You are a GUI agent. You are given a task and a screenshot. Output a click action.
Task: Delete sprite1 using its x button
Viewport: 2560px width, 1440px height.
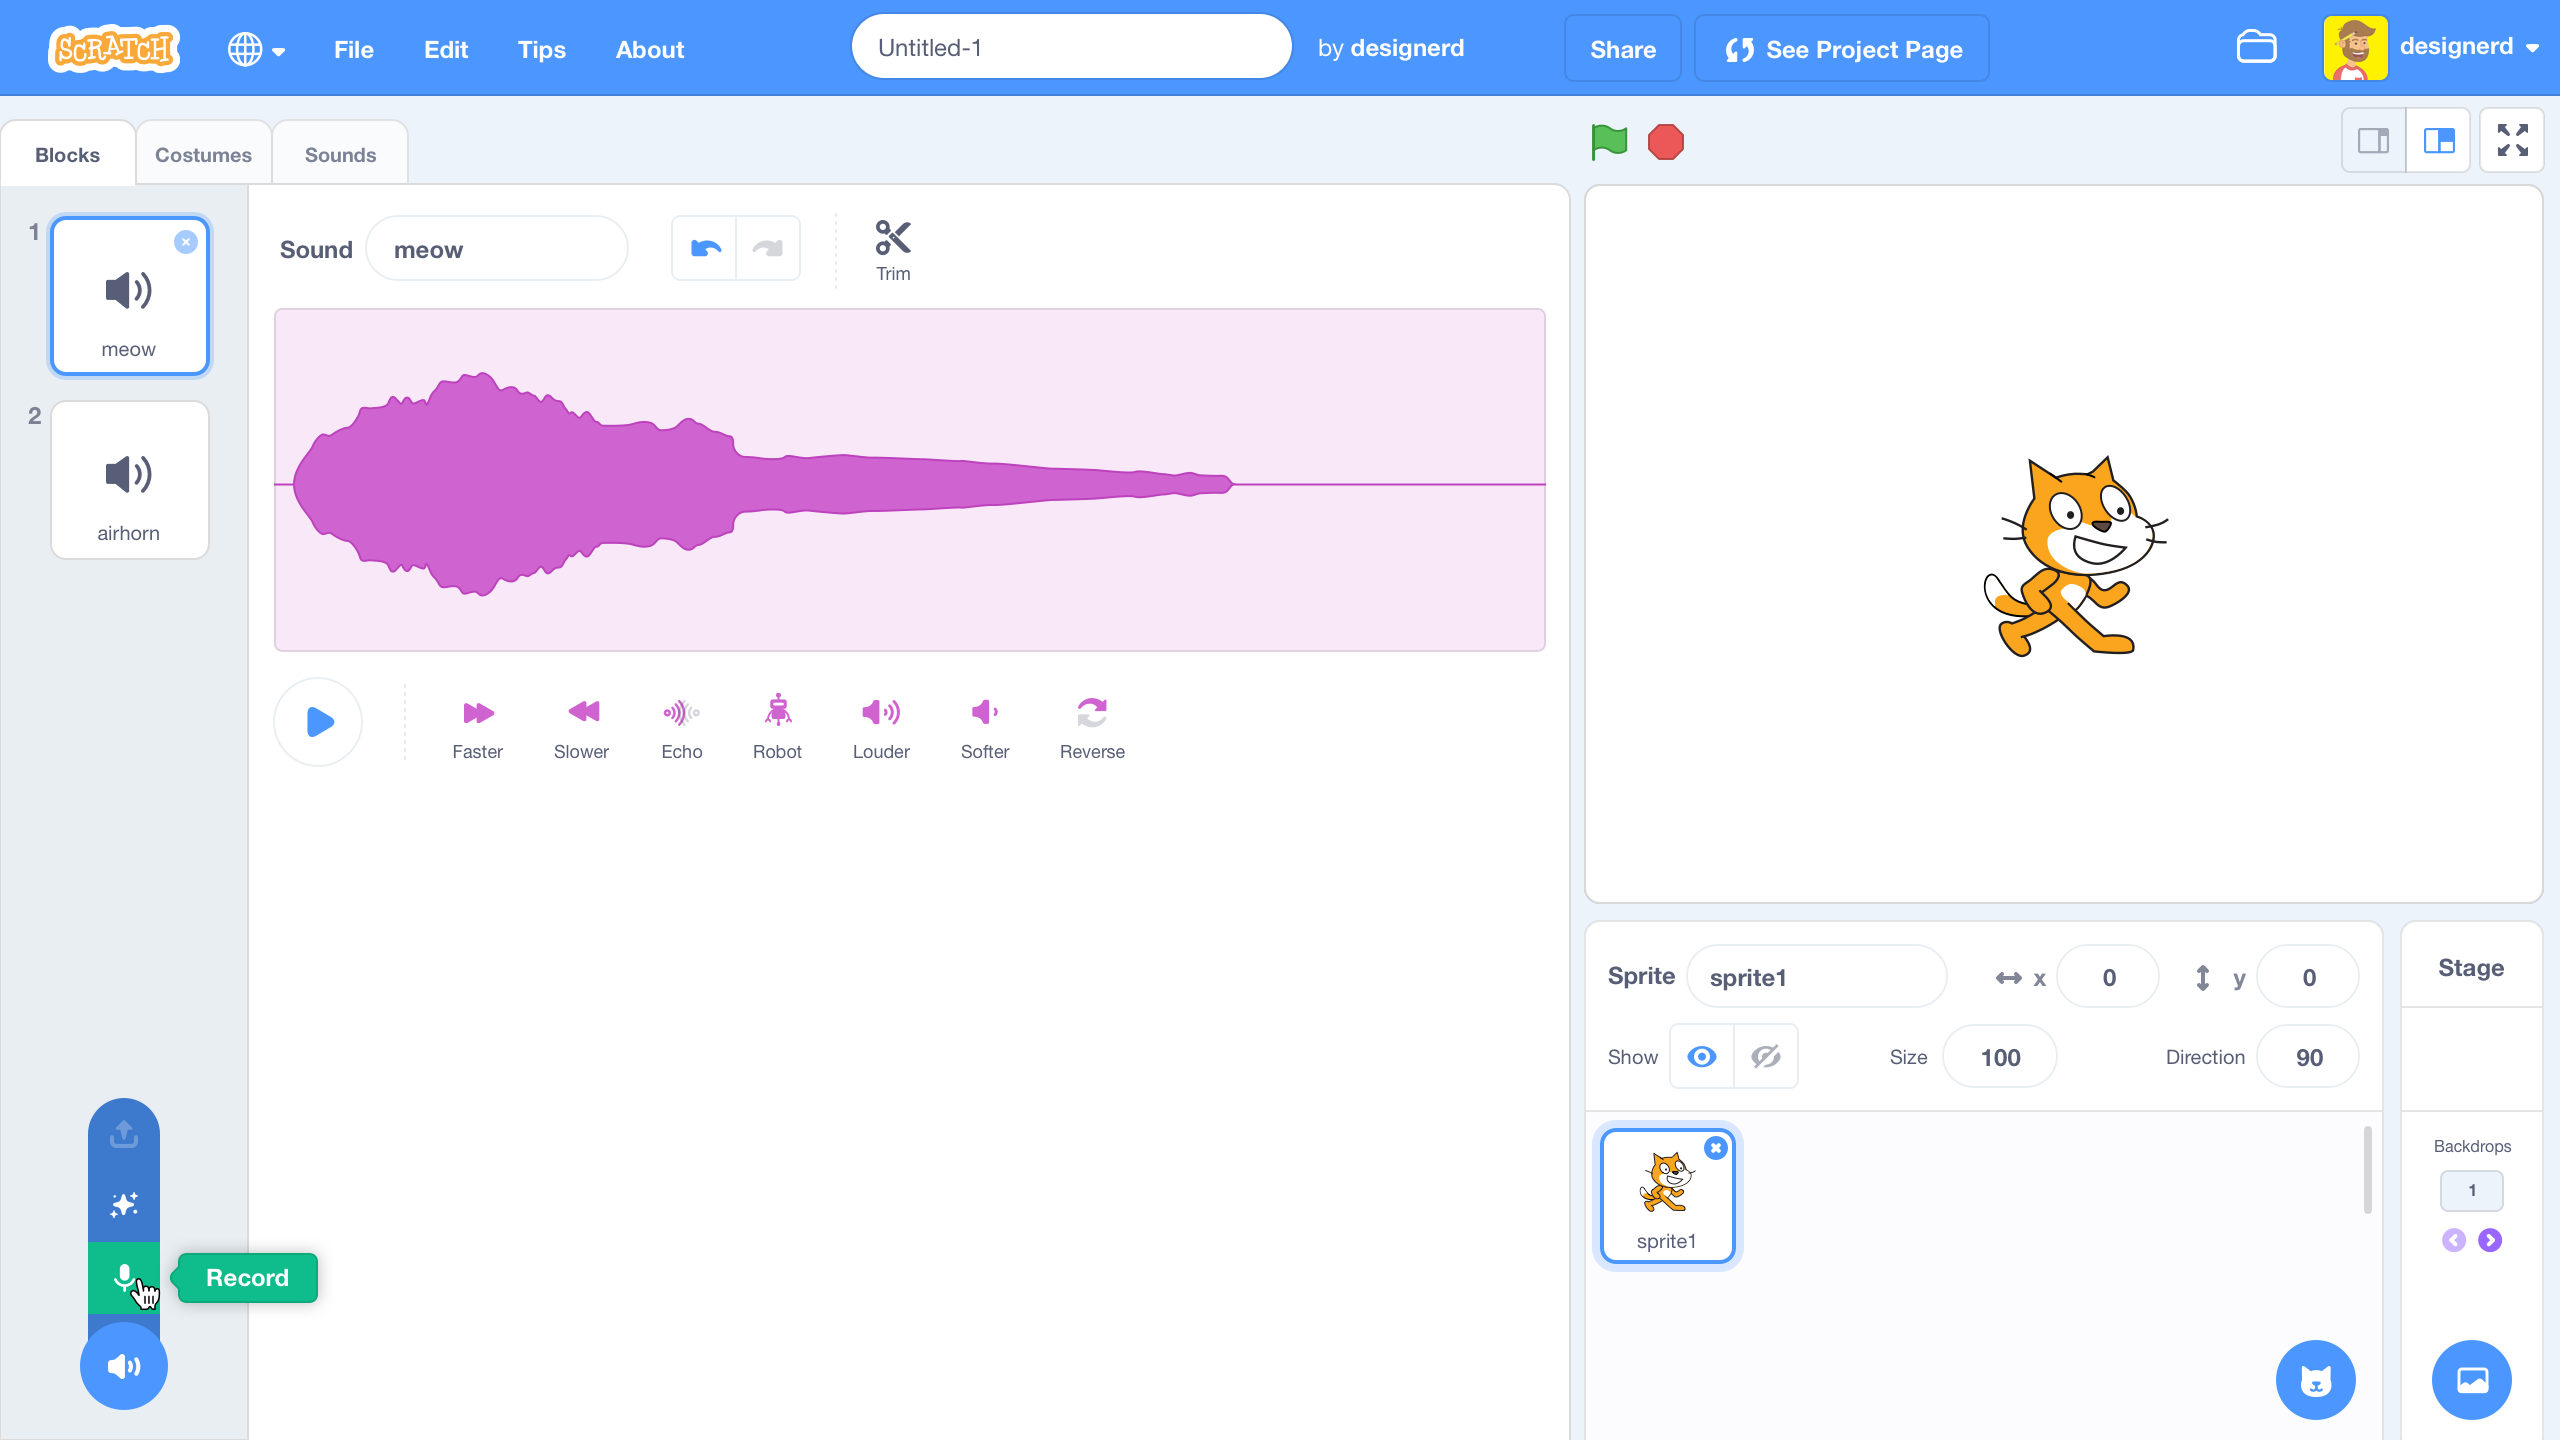point(1716,1148)
